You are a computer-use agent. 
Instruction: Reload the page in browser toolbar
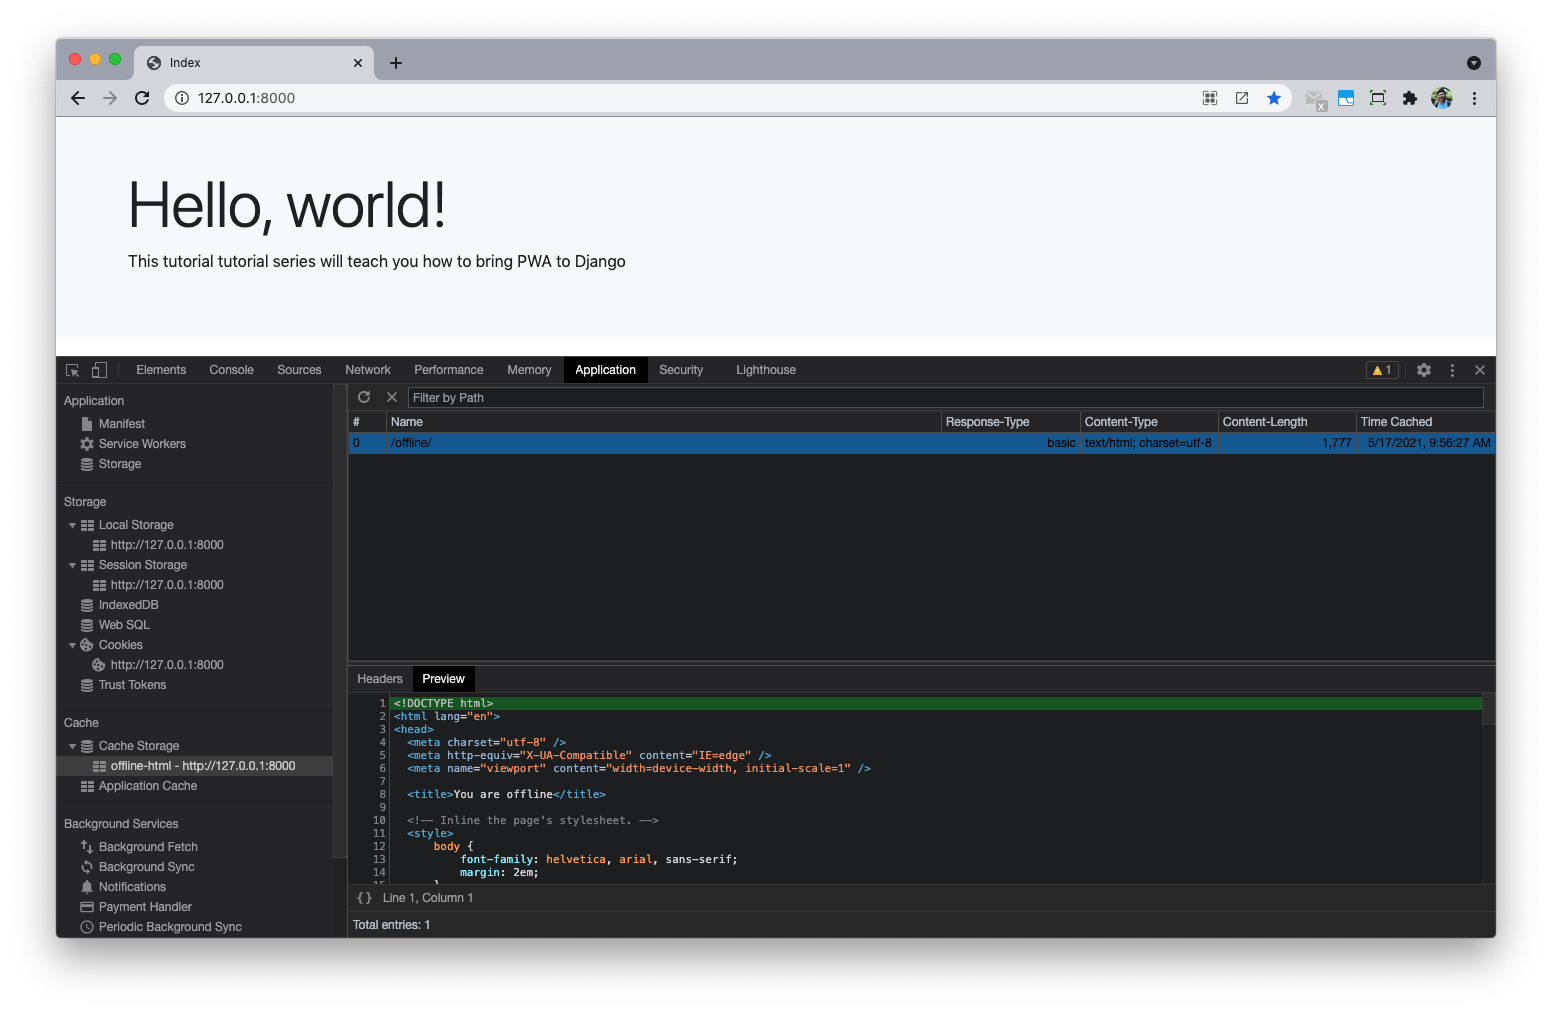pyautogui.click(x=142, y=98)
